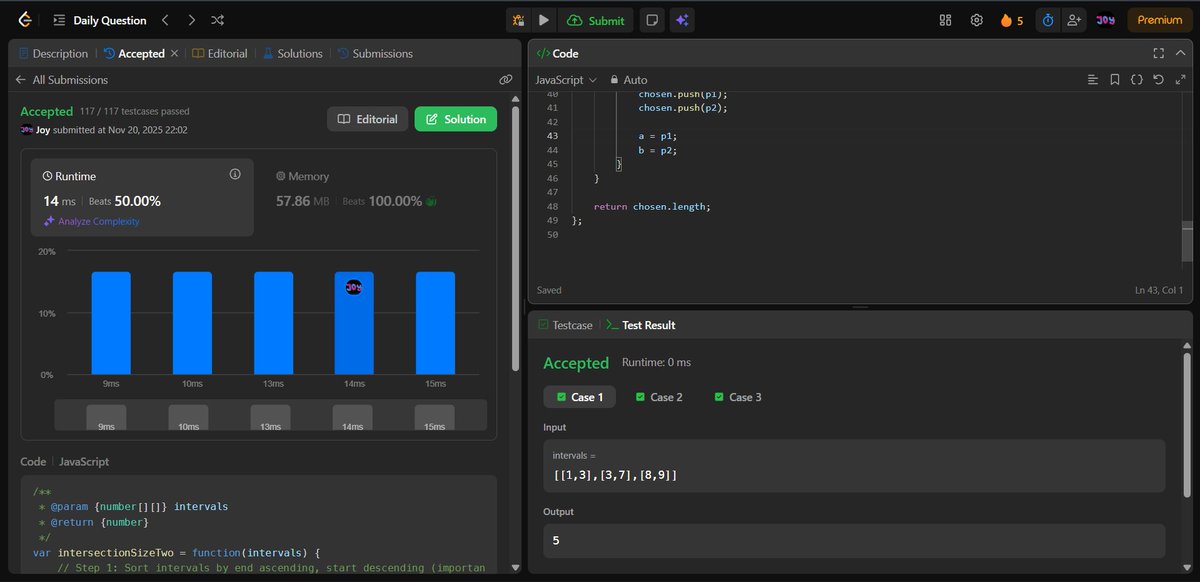Switch to the Editorial tab

tap(225, 53)
